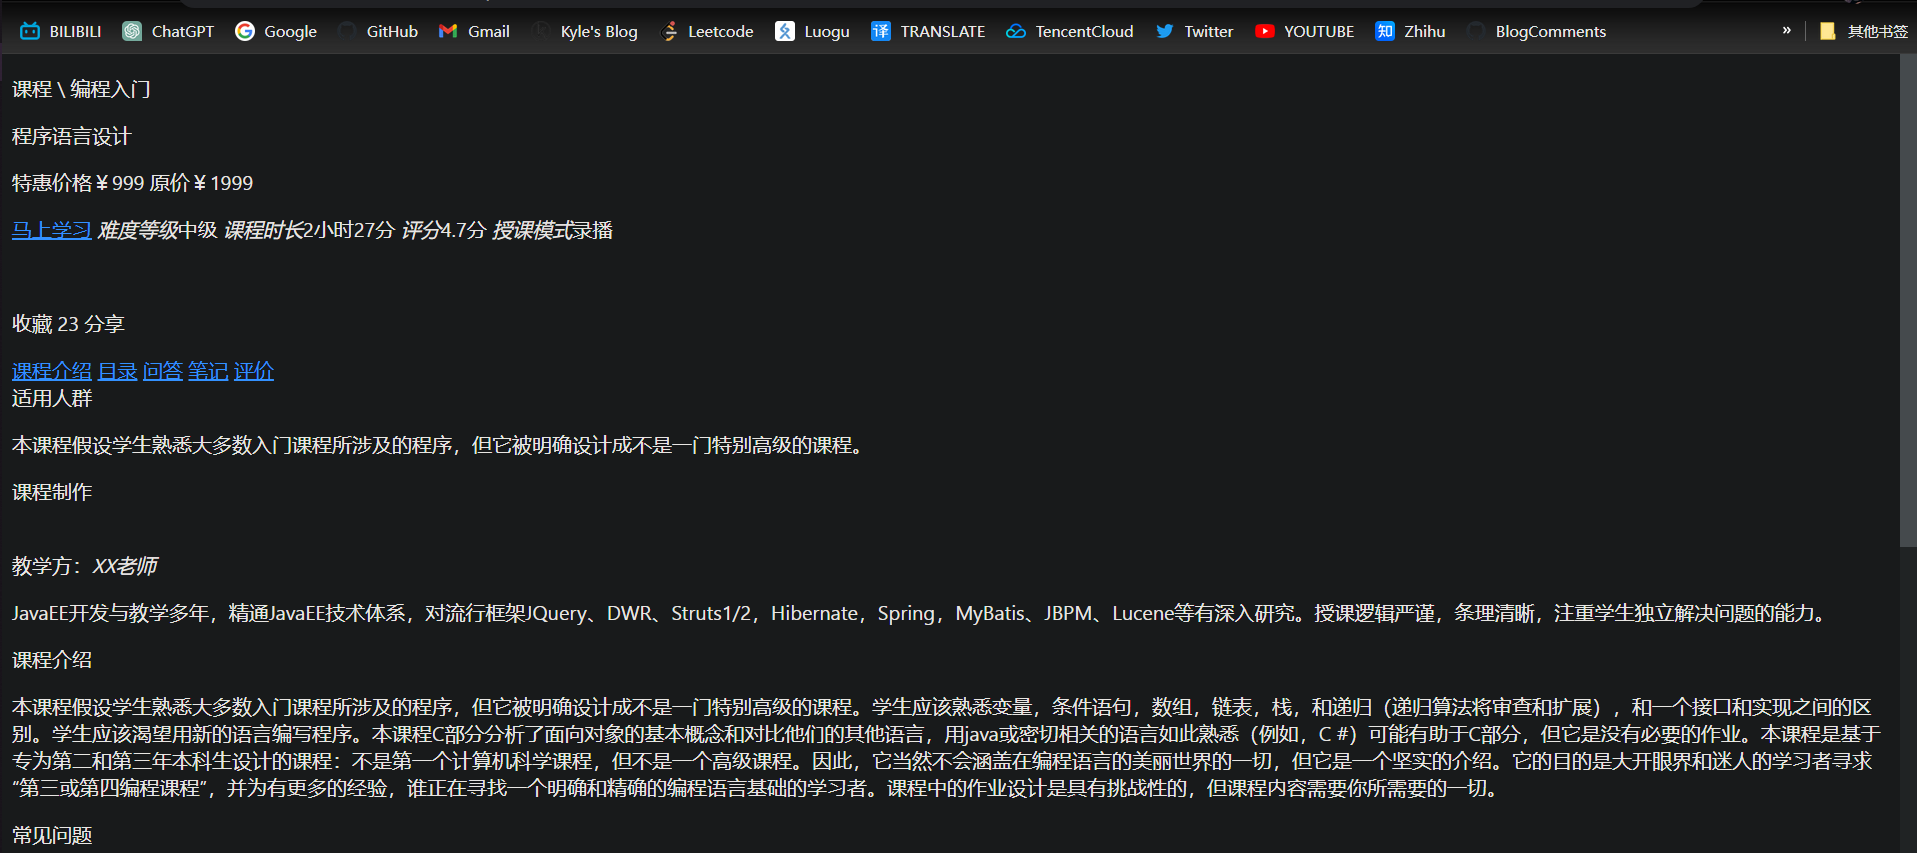Click the 授课模式 label
Image resolution: width=1917 pixels, height=853 pixels.
pos(532,230)
